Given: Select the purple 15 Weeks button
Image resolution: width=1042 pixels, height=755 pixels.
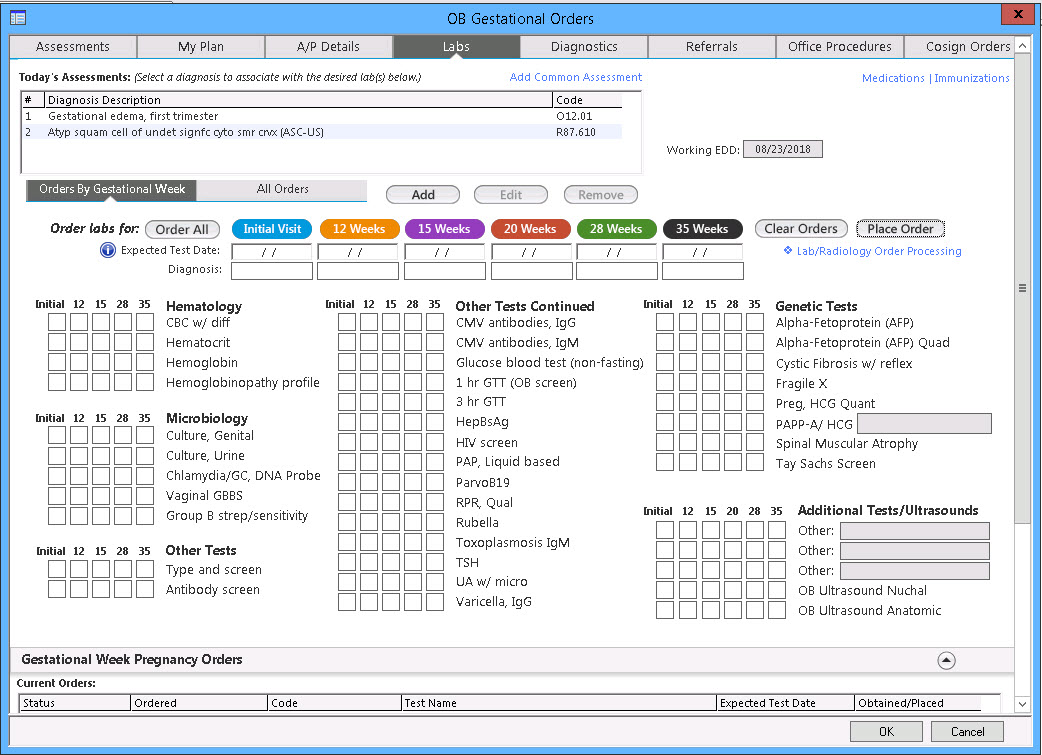Looking at the screenshot, I should (444, 229).
